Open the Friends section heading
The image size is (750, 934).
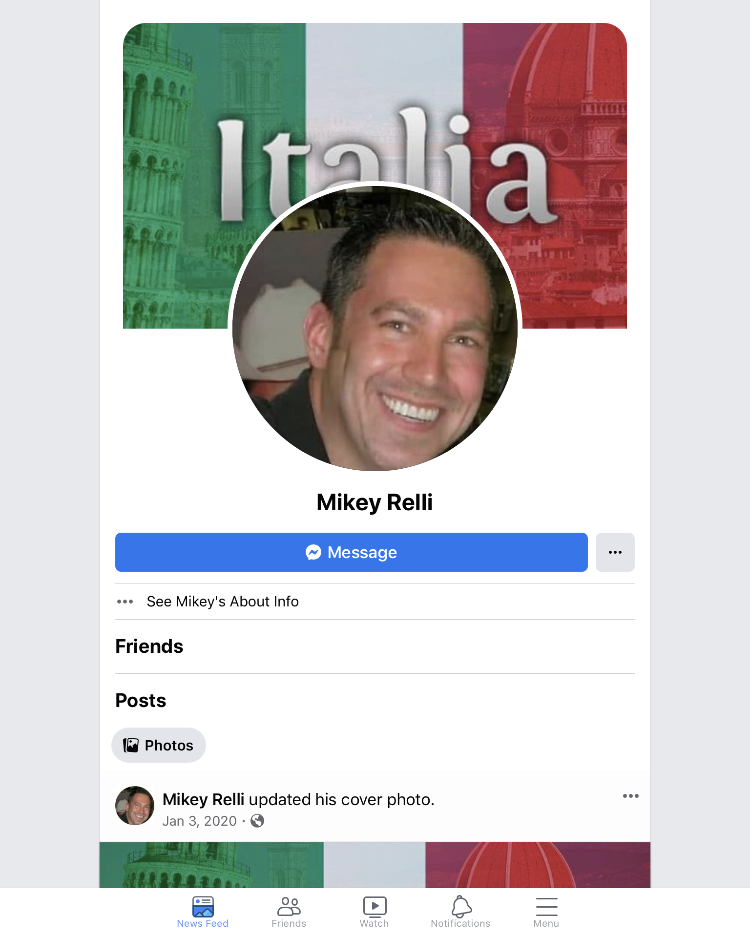pyautogui.click(x=149, y=646)
